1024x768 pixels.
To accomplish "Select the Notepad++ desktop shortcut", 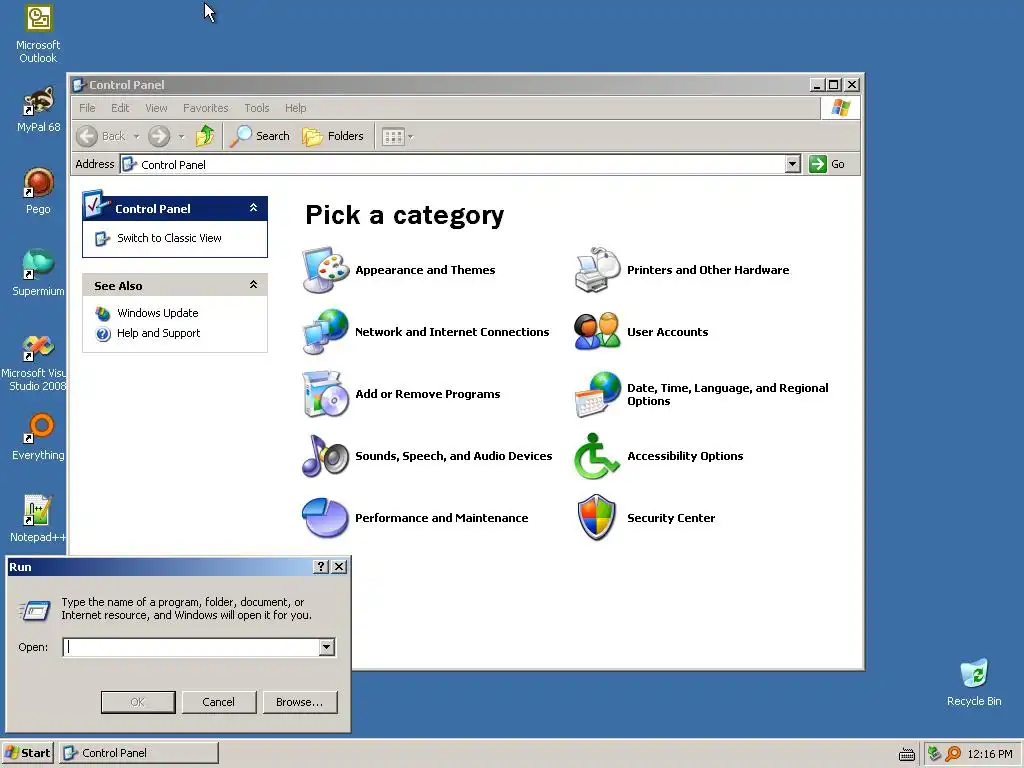I will point(38,519).
